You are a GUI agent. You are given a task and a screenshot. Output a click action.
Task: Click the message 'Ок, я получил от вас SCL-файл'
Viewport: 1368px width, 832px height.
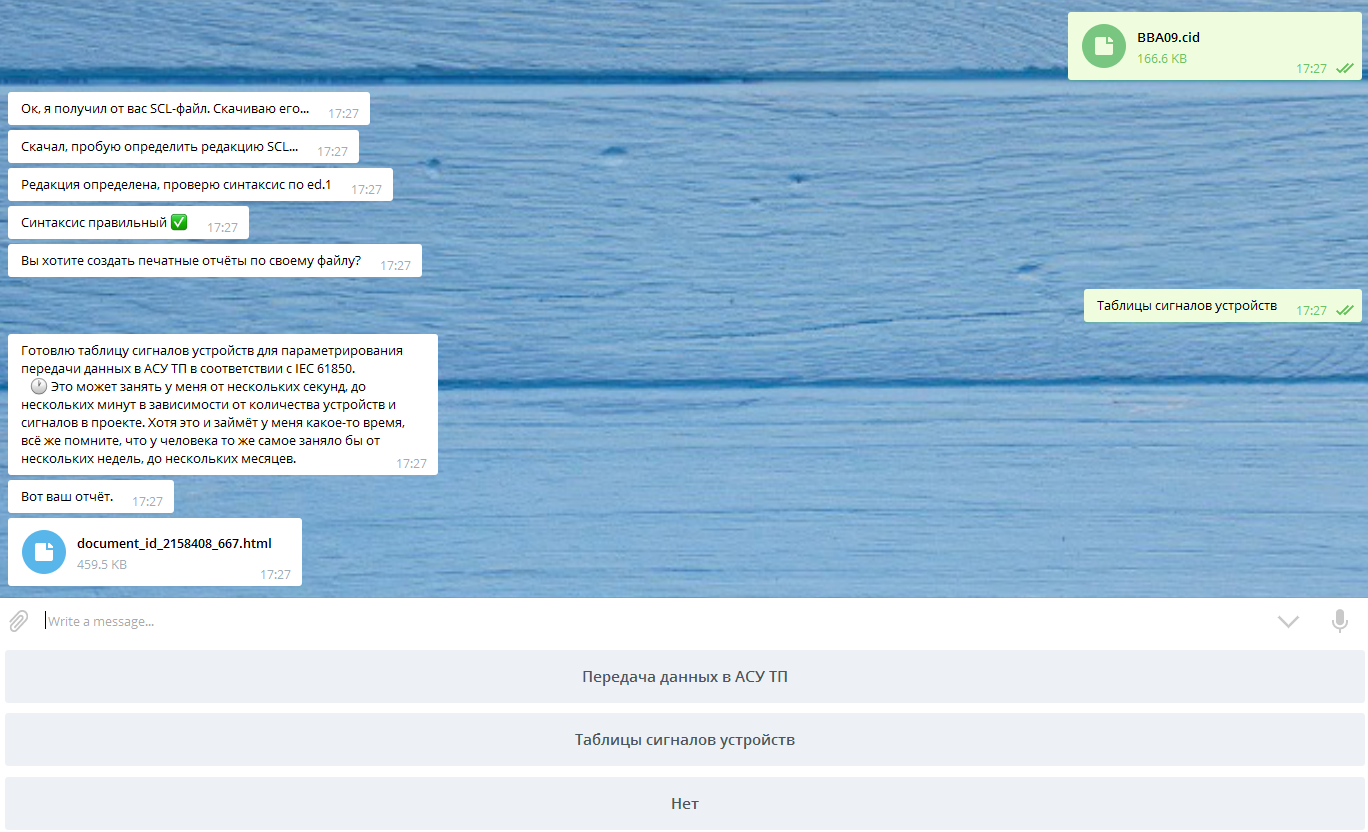(x=189, y=109)
